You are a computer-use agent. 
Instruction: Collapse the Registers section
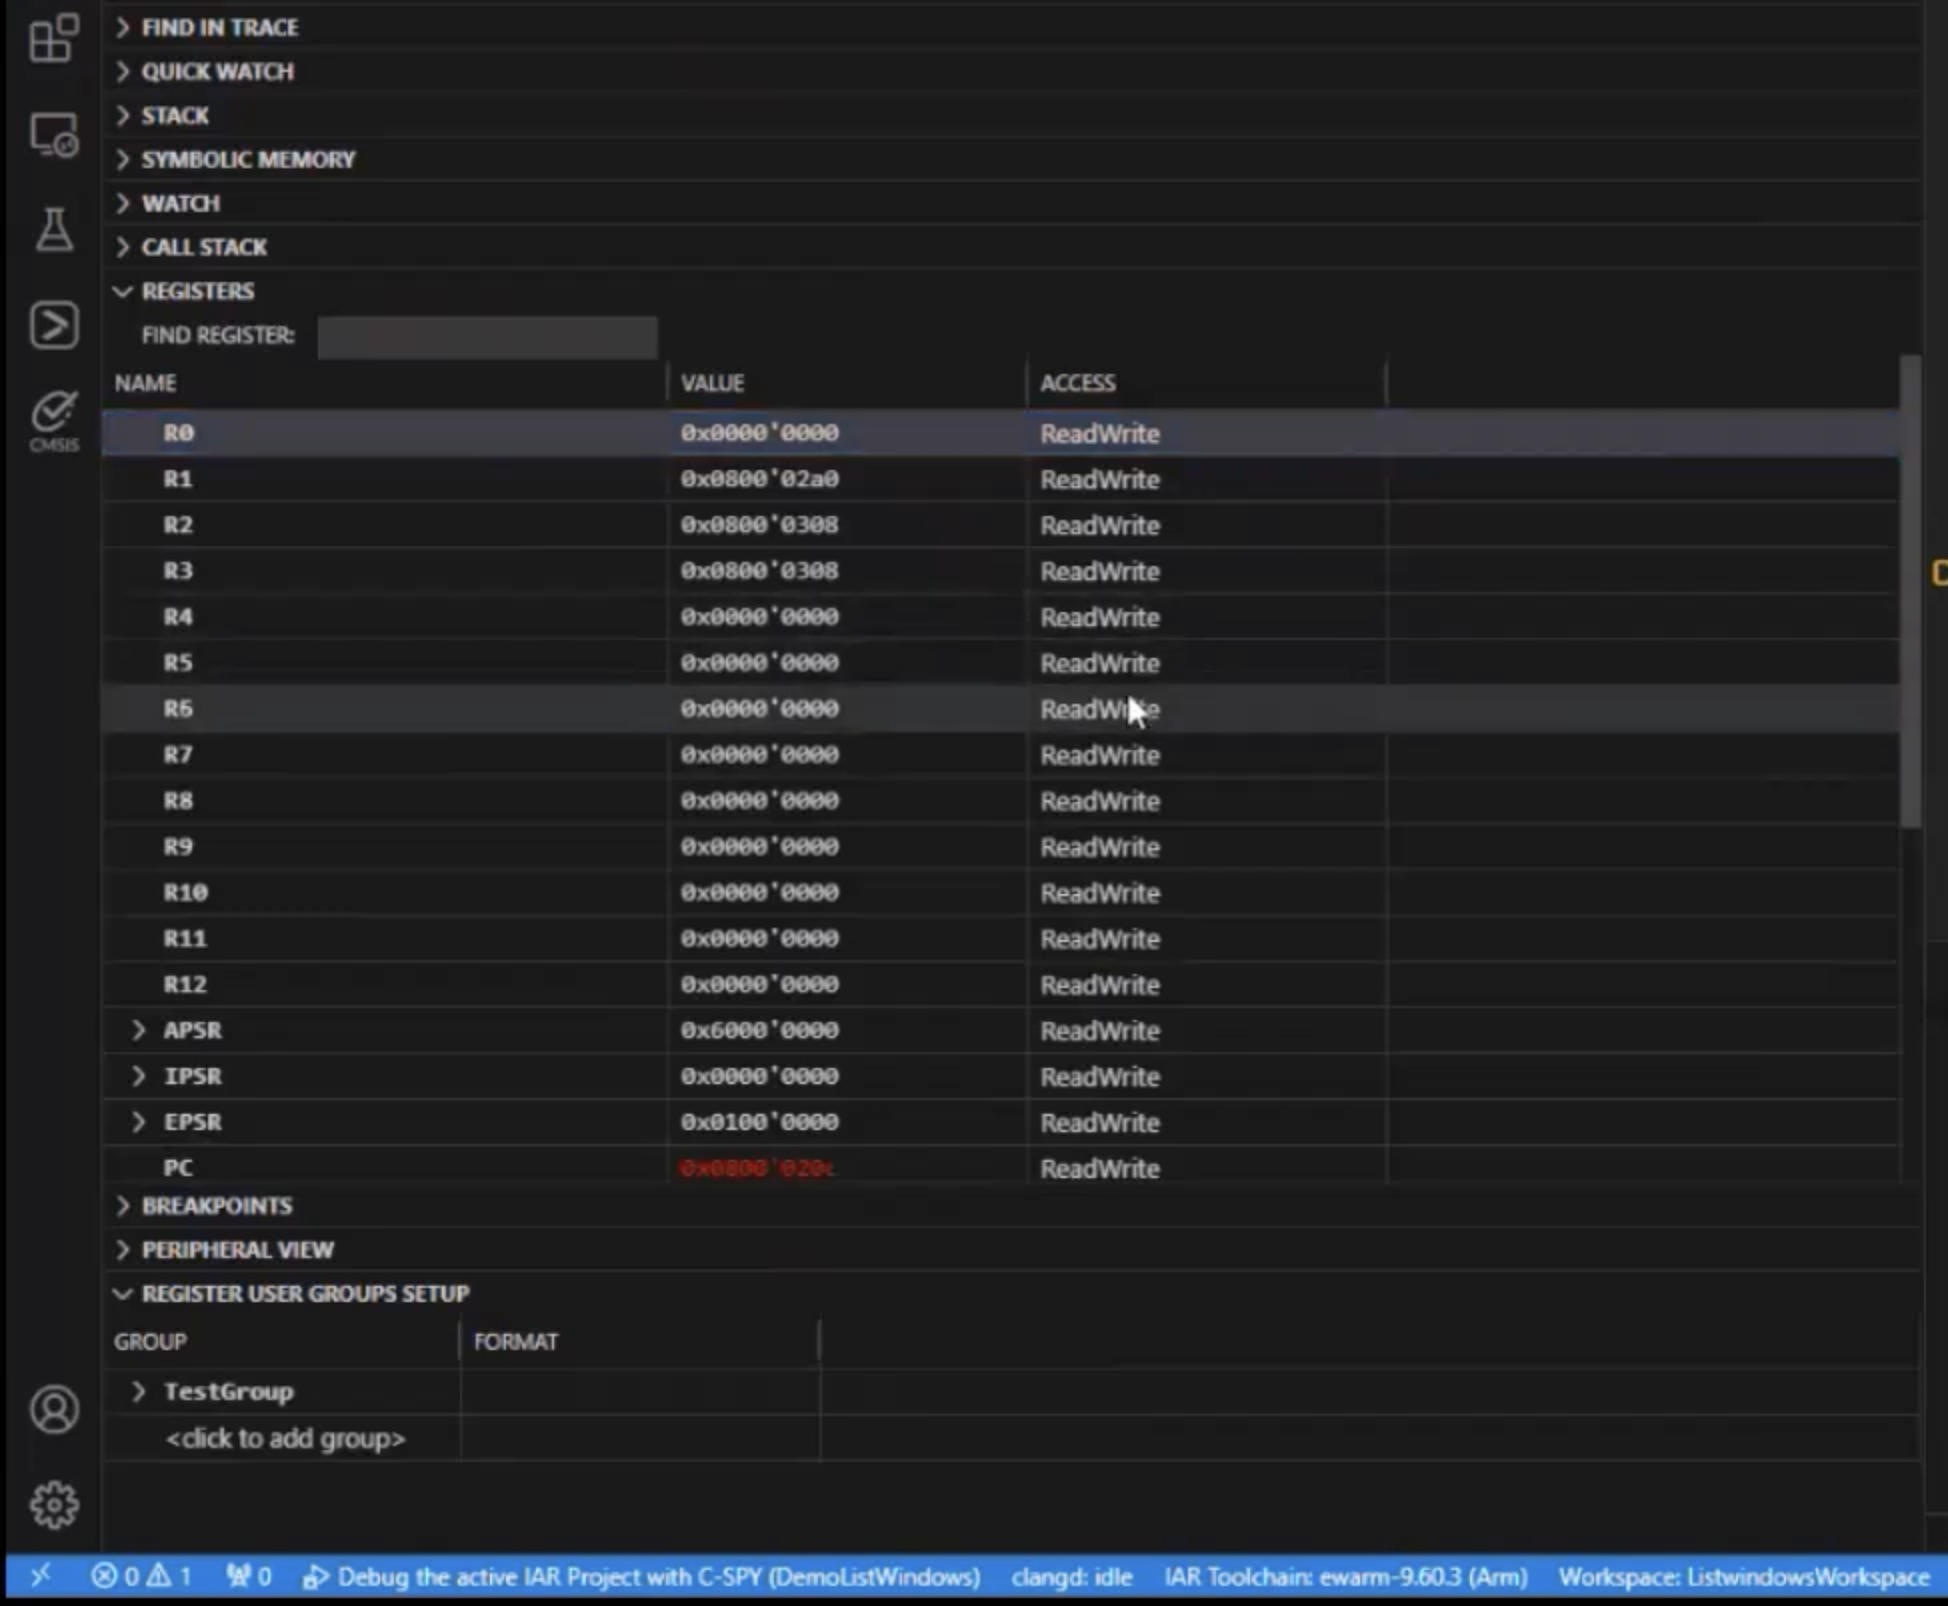pos(198,291)
